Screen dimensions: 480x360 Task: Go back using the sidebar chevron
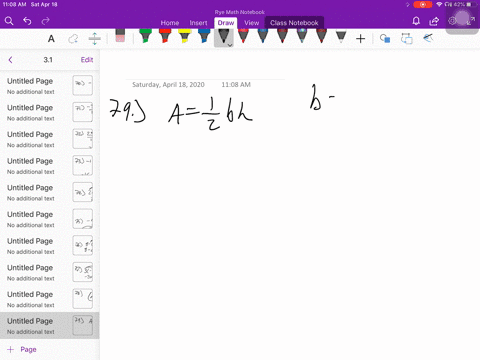pyautogui.click(x=10, y=60)
